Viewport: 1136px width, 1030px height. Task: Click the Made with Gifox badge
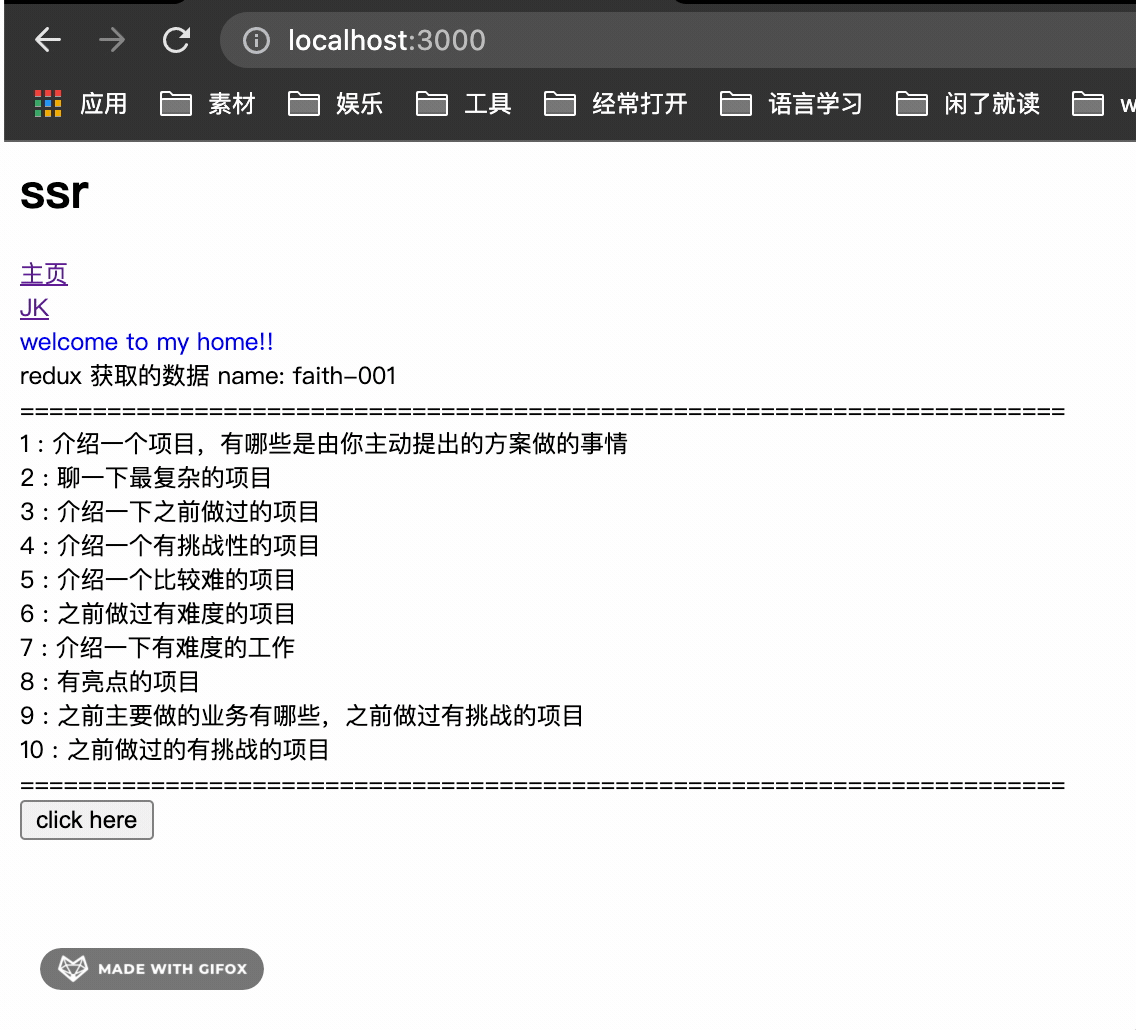point(152,969)
